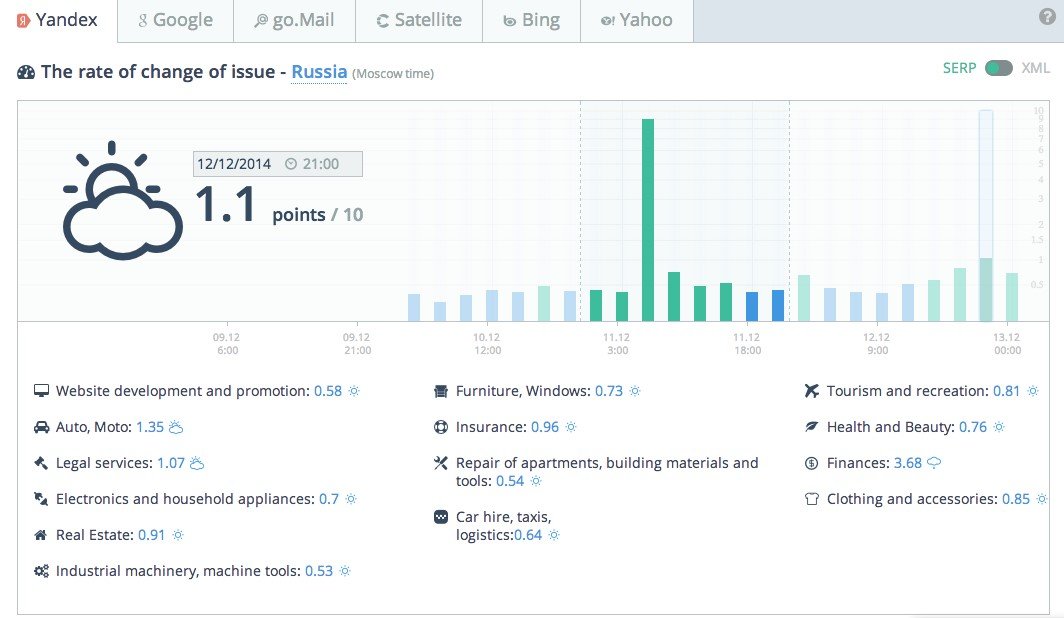Open the Website development value 0.58
The height and width of the screenshot is (618, 1064).
pos(328,391)
